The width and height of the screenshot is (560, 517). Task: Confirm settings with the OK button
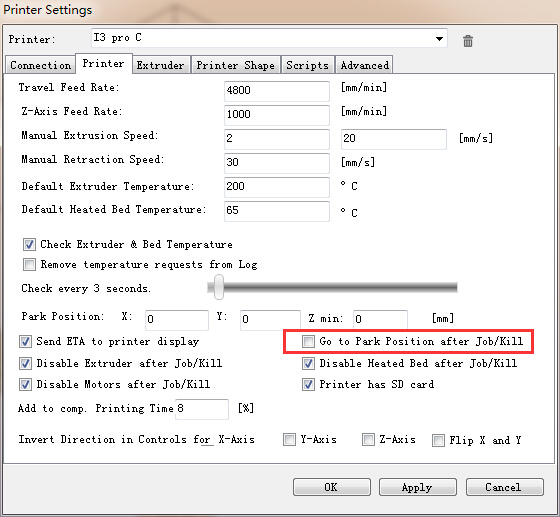click(331, 487)
